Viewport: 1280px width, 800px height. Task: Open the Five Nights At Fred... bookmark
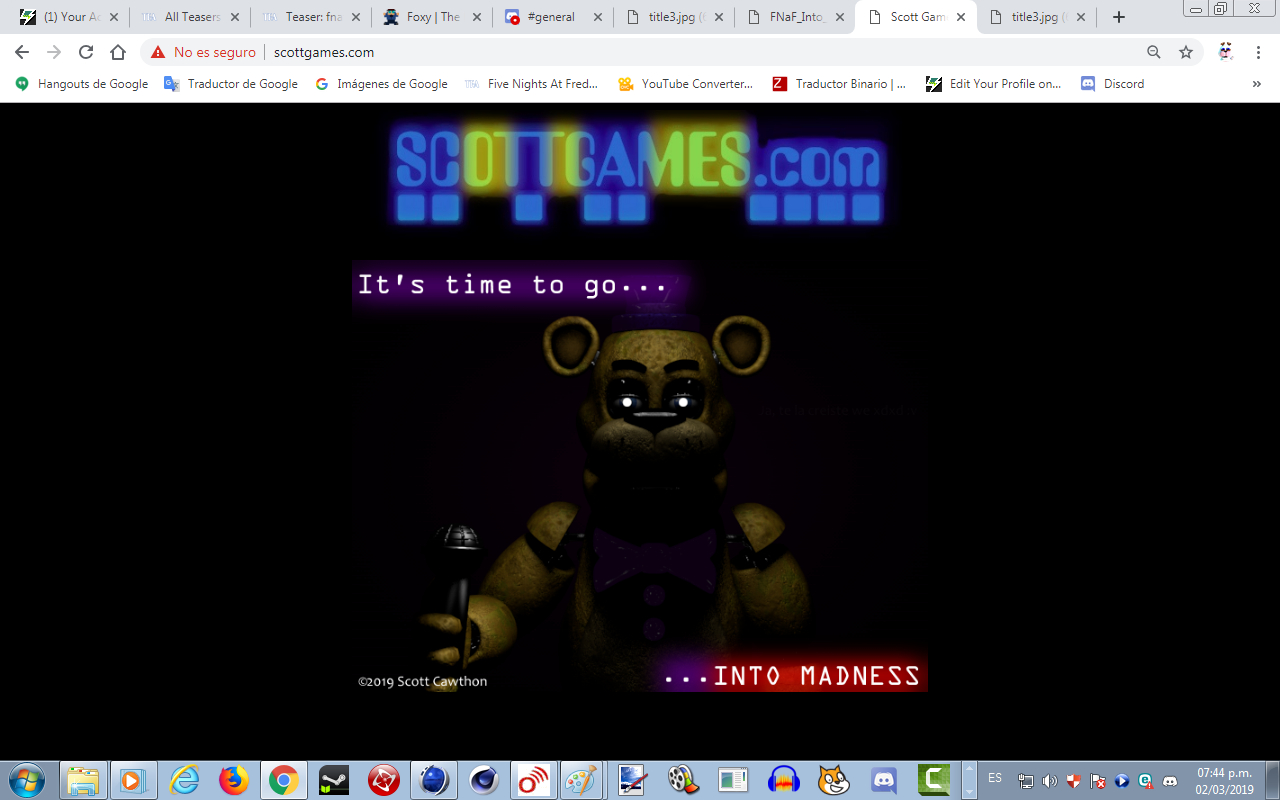pyautogui.click(x=531, y=84)
